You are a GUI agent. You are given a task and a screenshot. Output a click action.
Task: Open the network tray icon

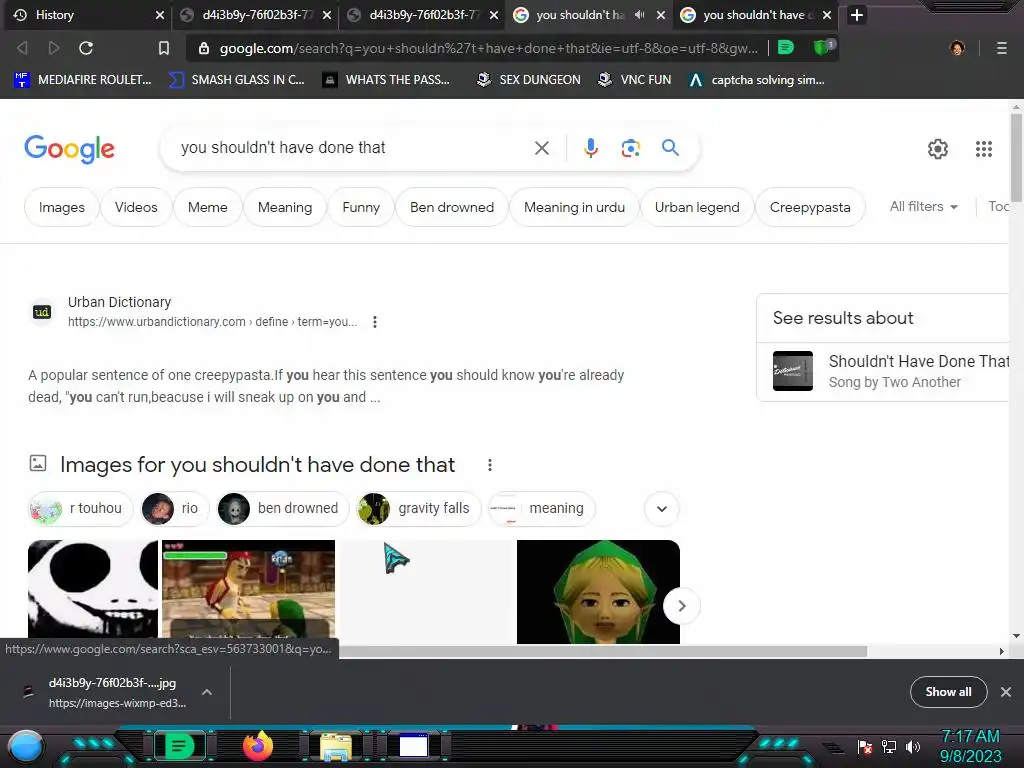889,746
